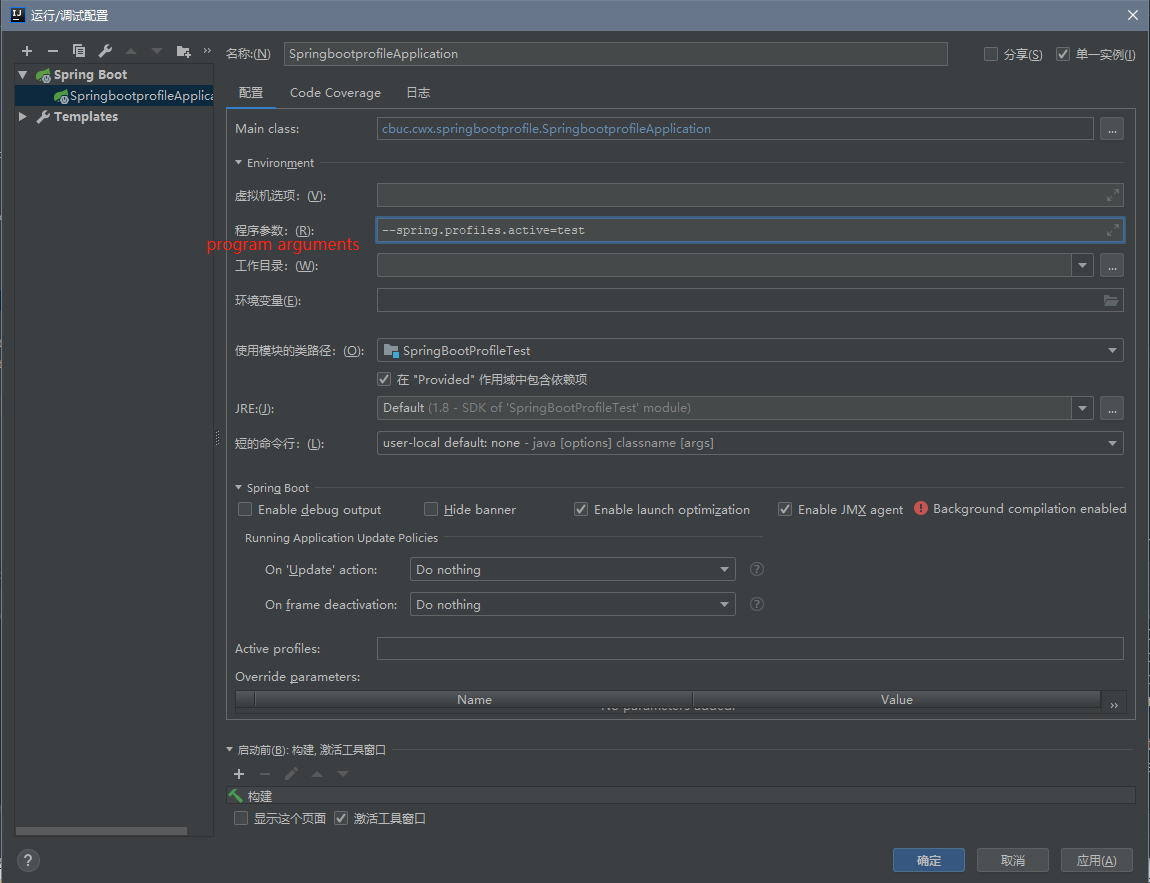Check the Hide banner option
The height and width of the screenshot is (883, 1150).
(x=431, y=509)
